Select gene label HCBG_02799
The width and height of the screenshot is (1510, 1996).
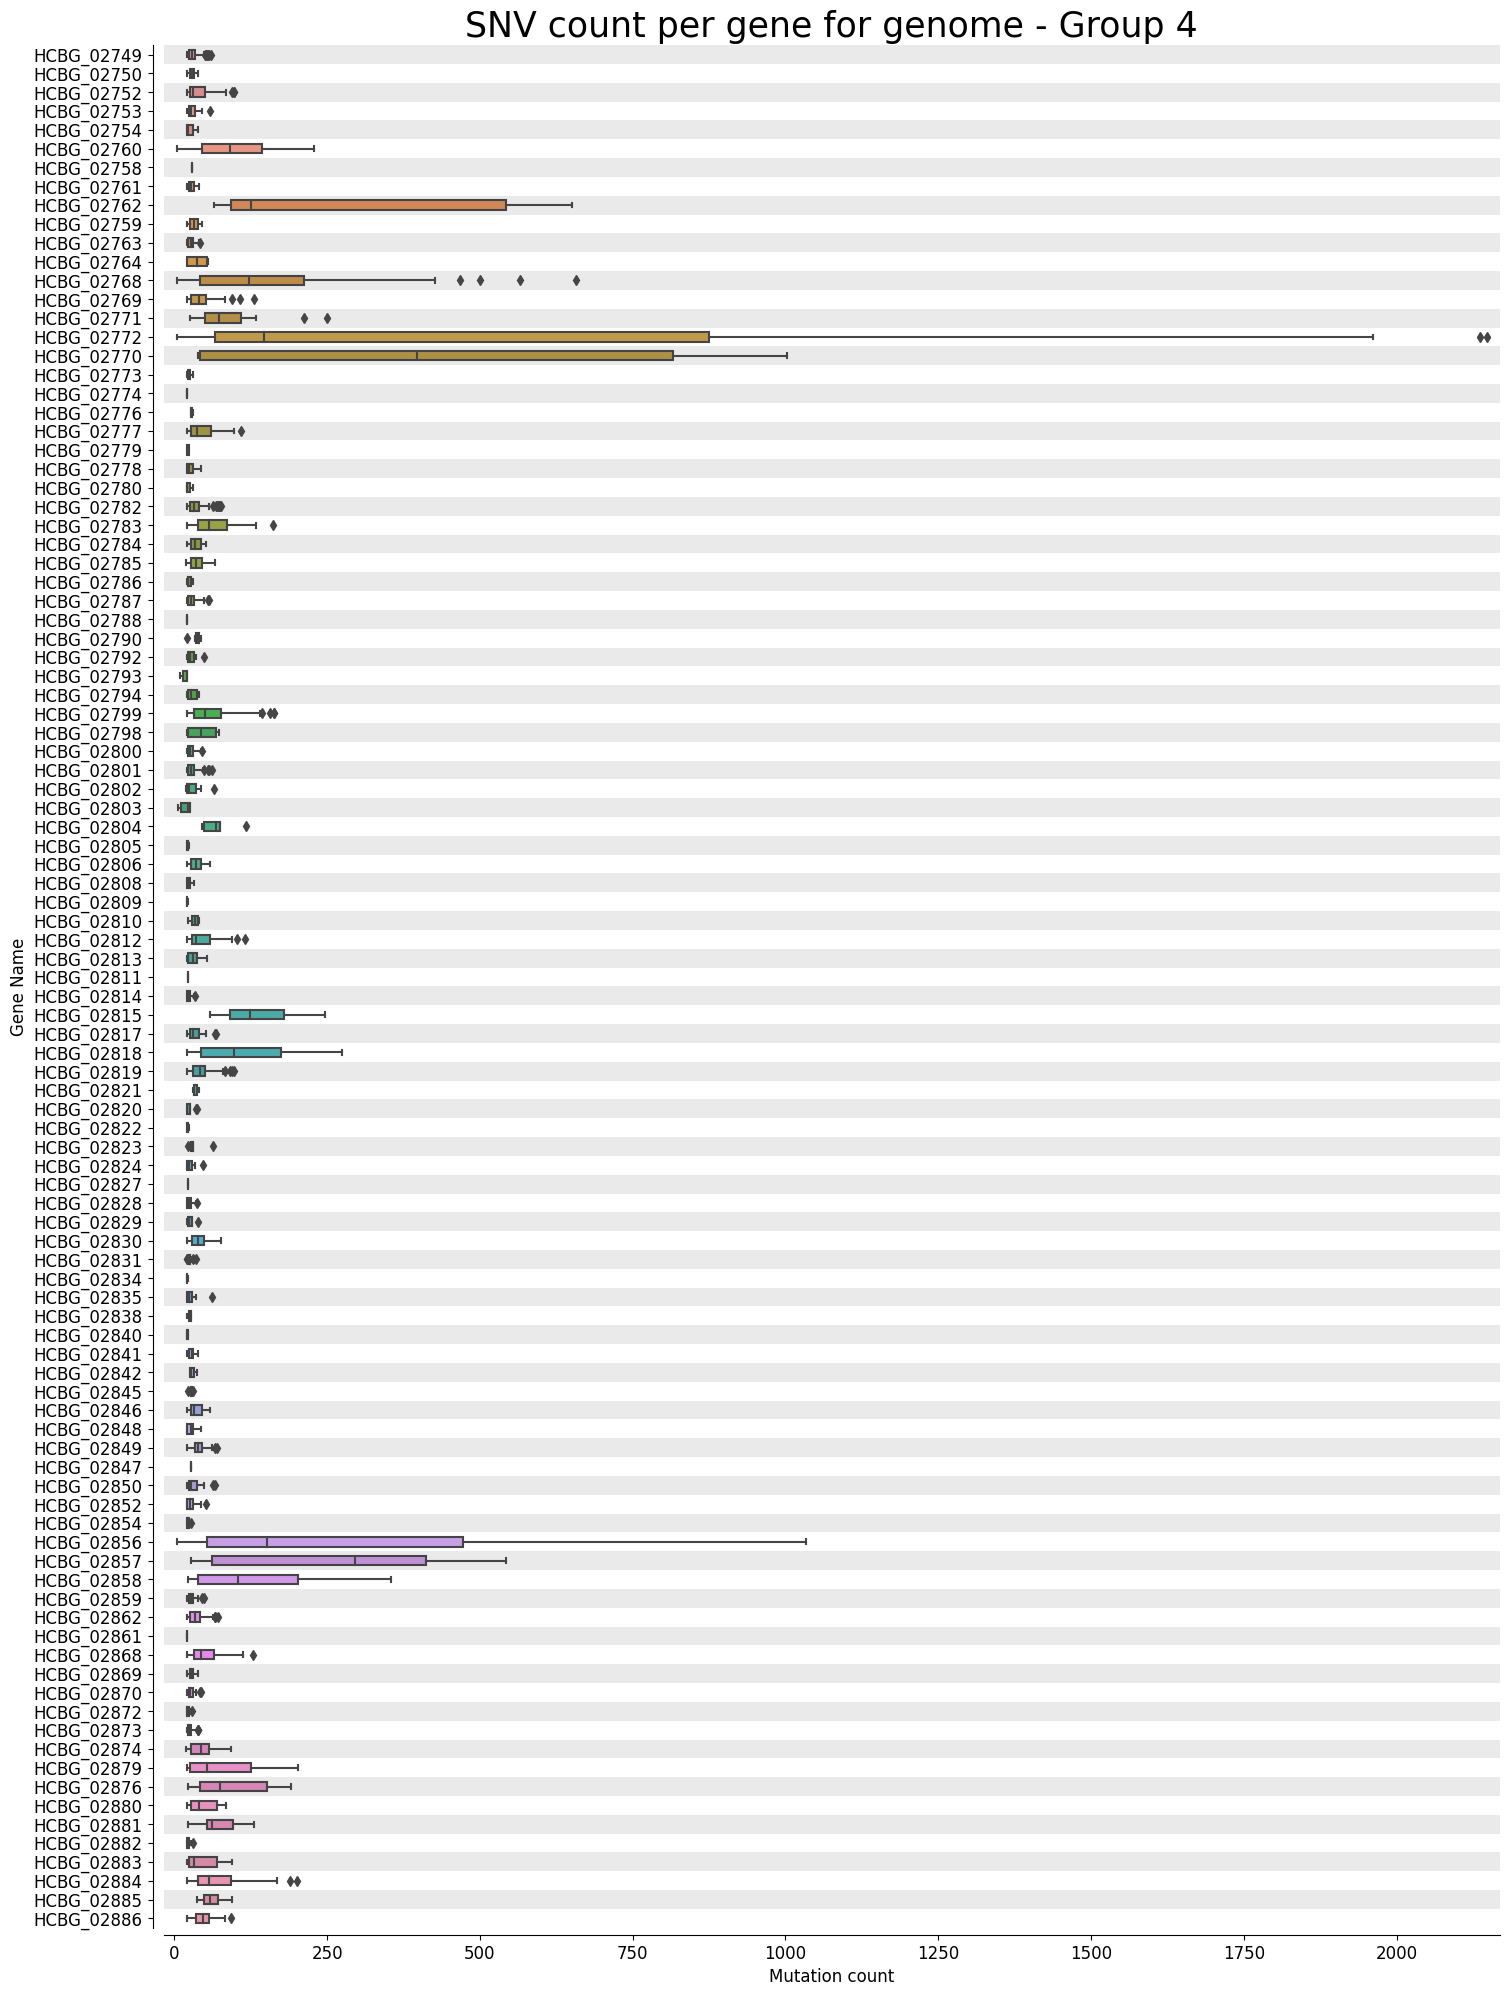(80, 714)
